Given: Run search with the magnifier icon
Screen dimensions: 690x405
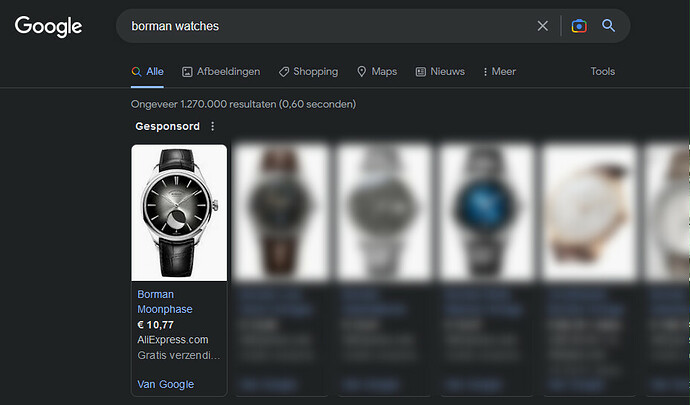Looking at the screenshot, I should [x=609, y=26].
